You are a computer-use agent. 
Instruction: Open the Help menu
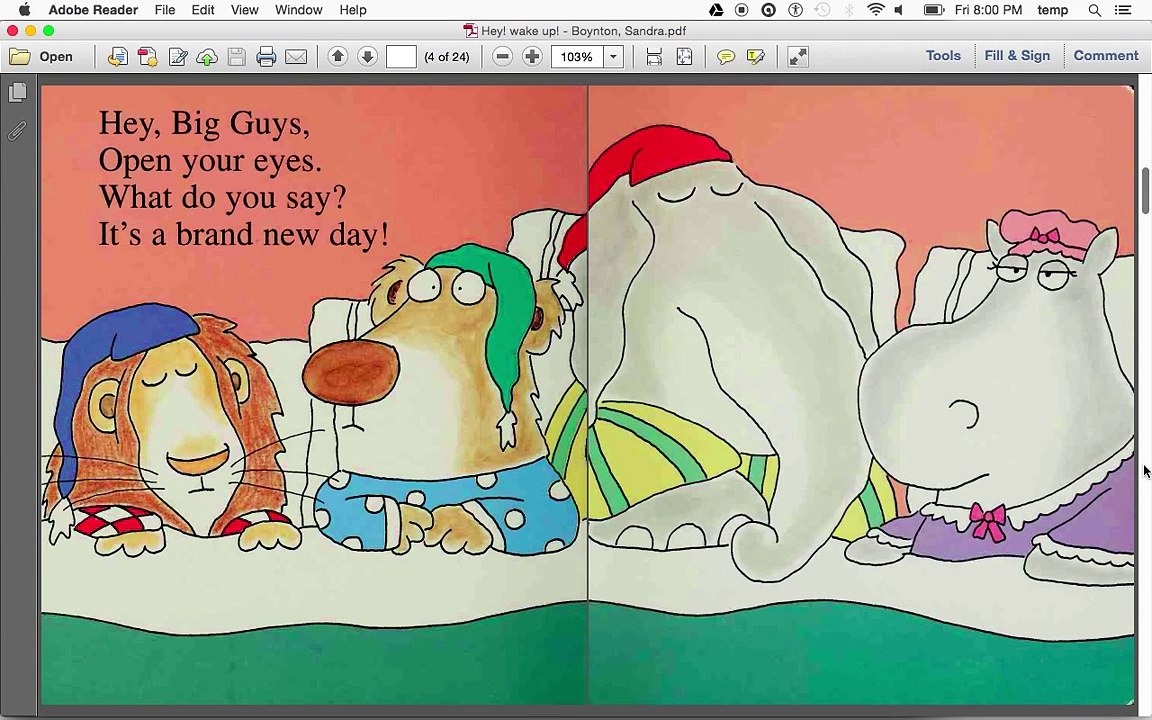(353, 10)
